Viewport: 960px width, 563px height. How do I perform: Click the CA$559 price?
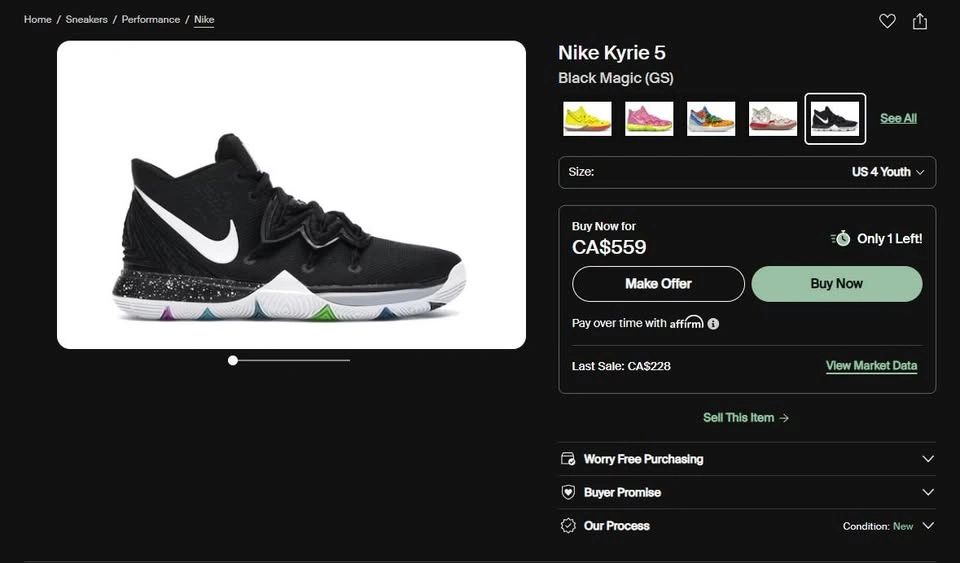609,247
